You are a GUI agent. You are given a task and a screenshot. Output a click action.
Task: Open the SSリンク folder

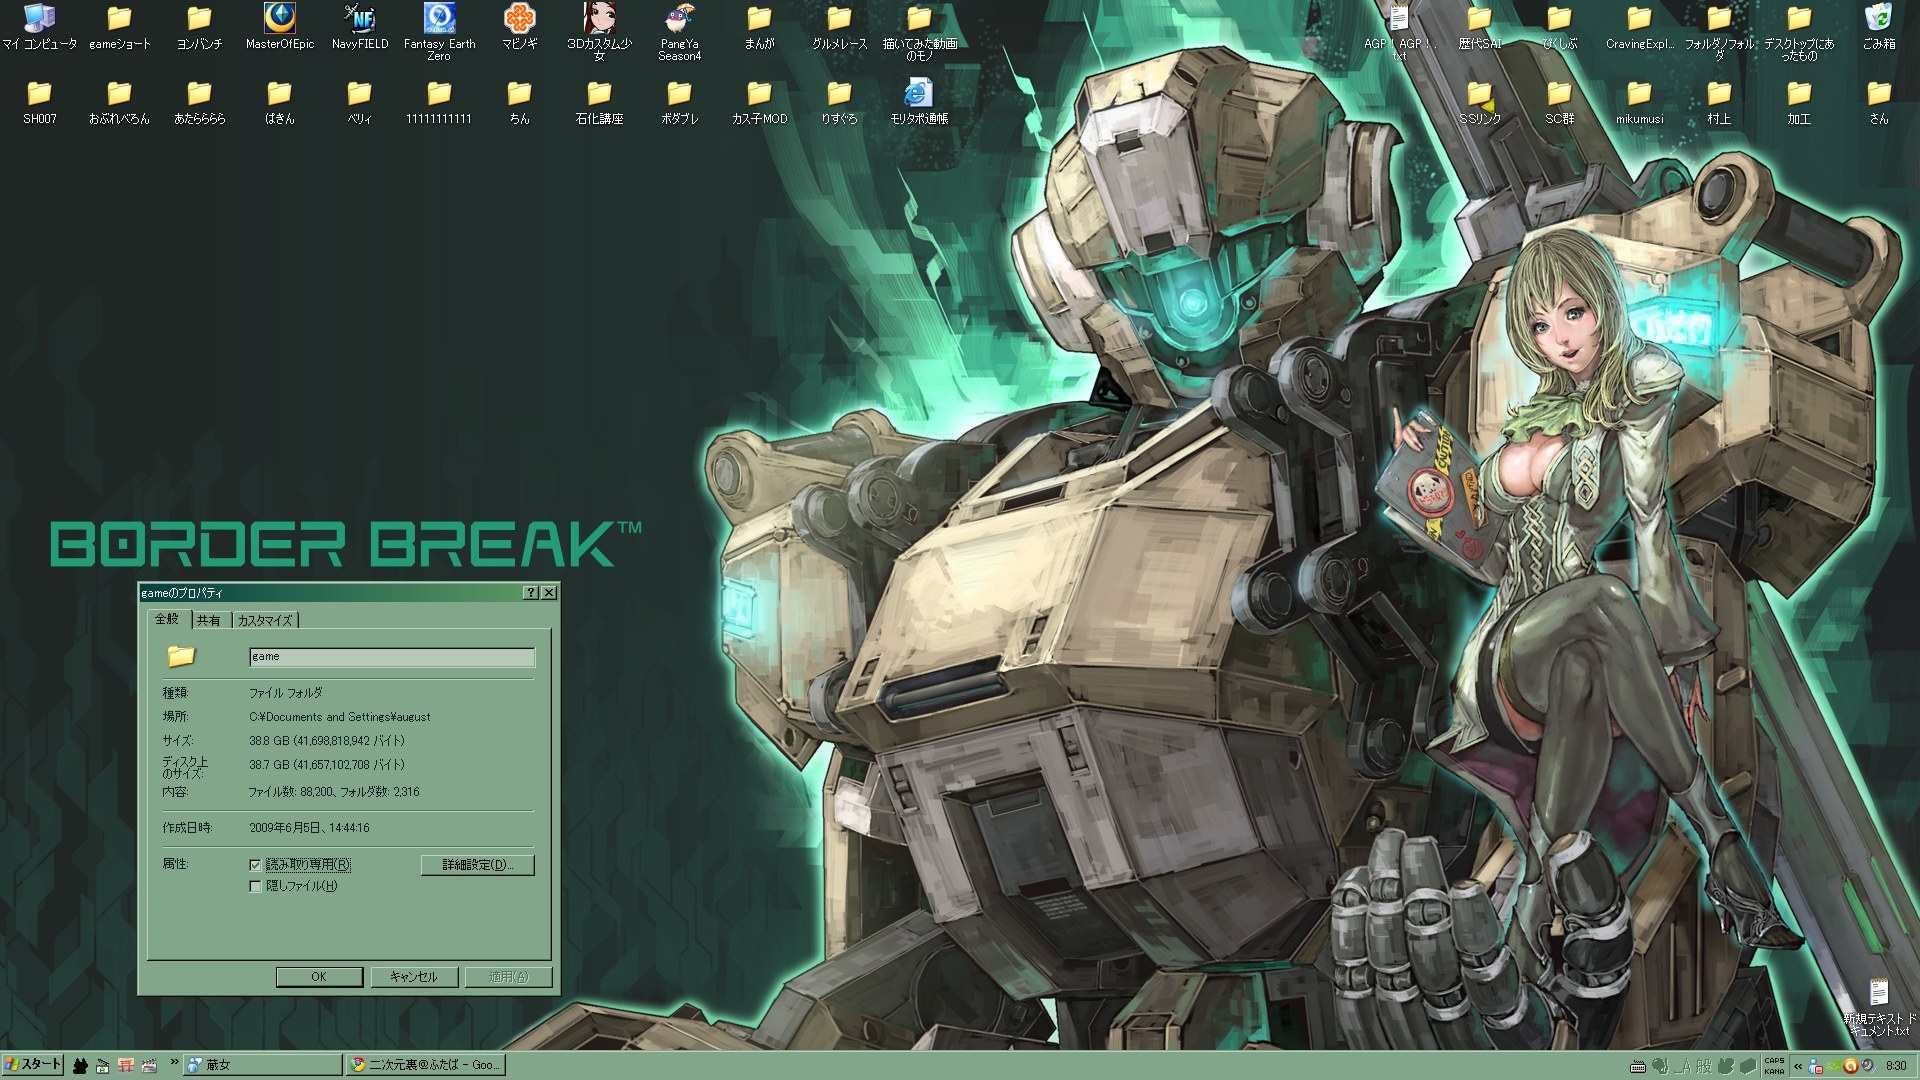1479,102
